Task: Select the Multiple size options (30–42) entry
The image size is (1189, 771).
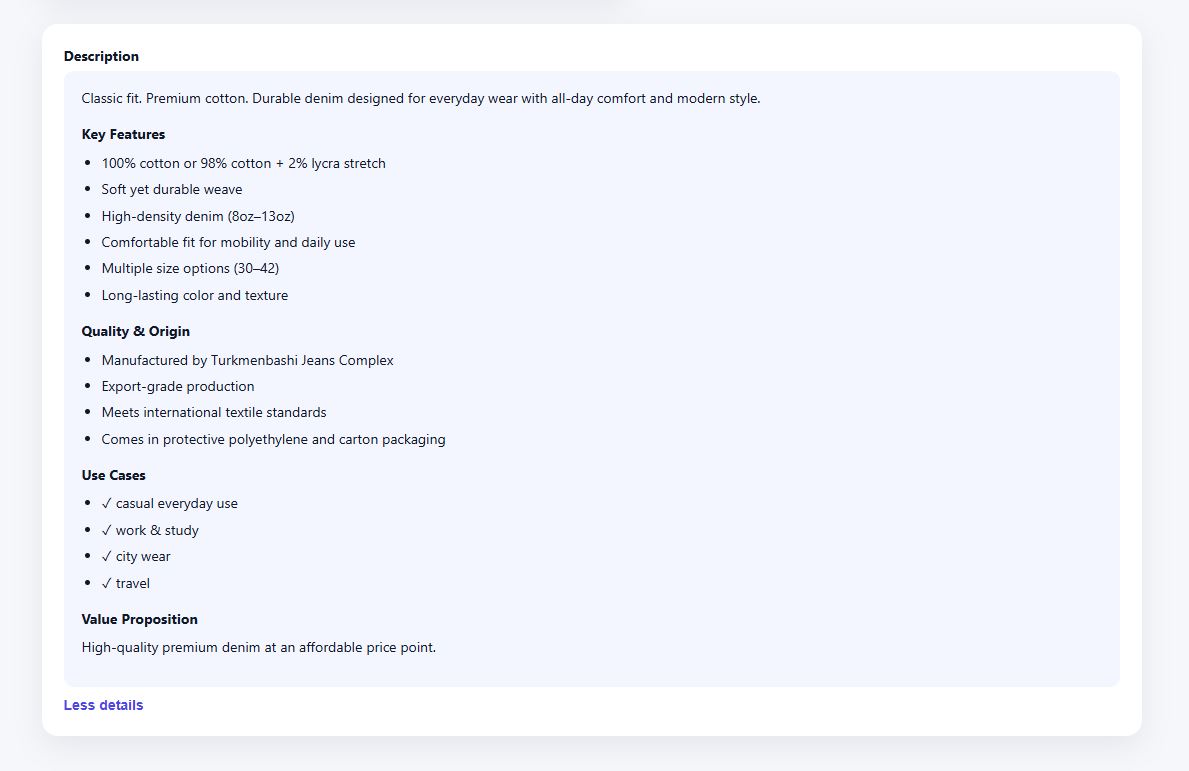Action: pyautogui.click(x=190, y=268)
